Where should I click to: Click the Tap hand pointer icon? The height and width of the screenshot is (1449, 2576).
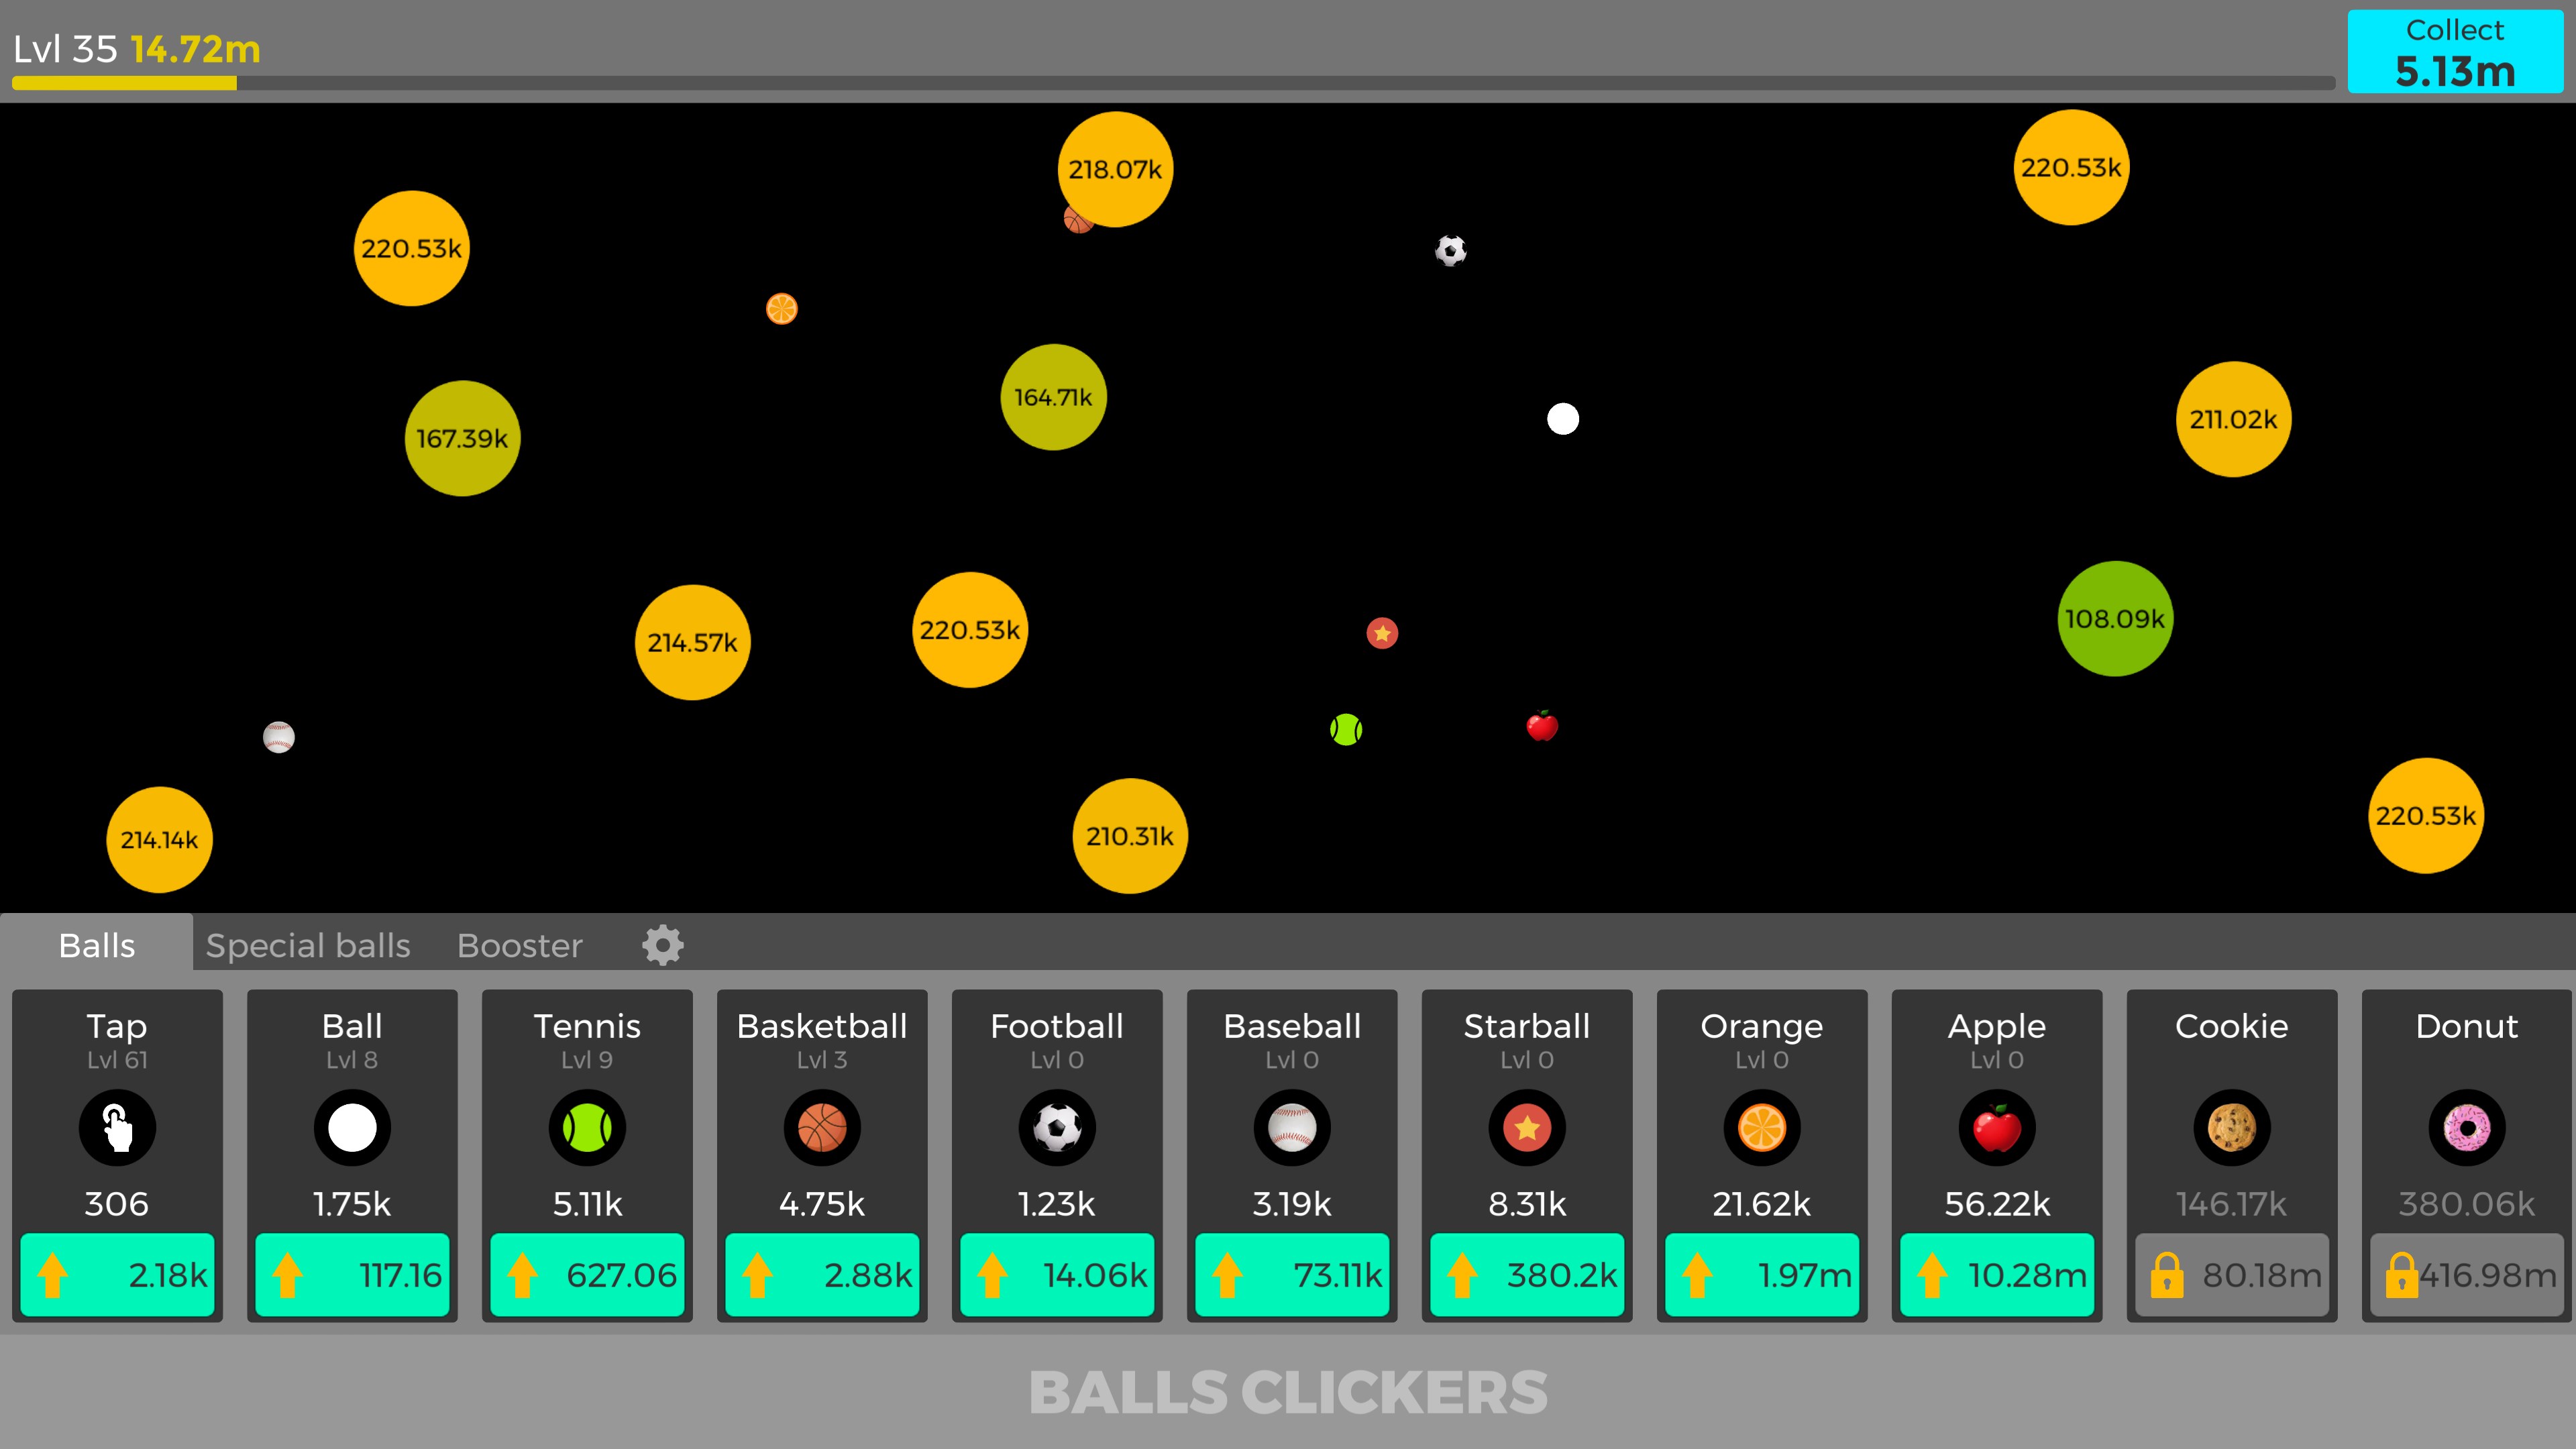(117, 1128)
